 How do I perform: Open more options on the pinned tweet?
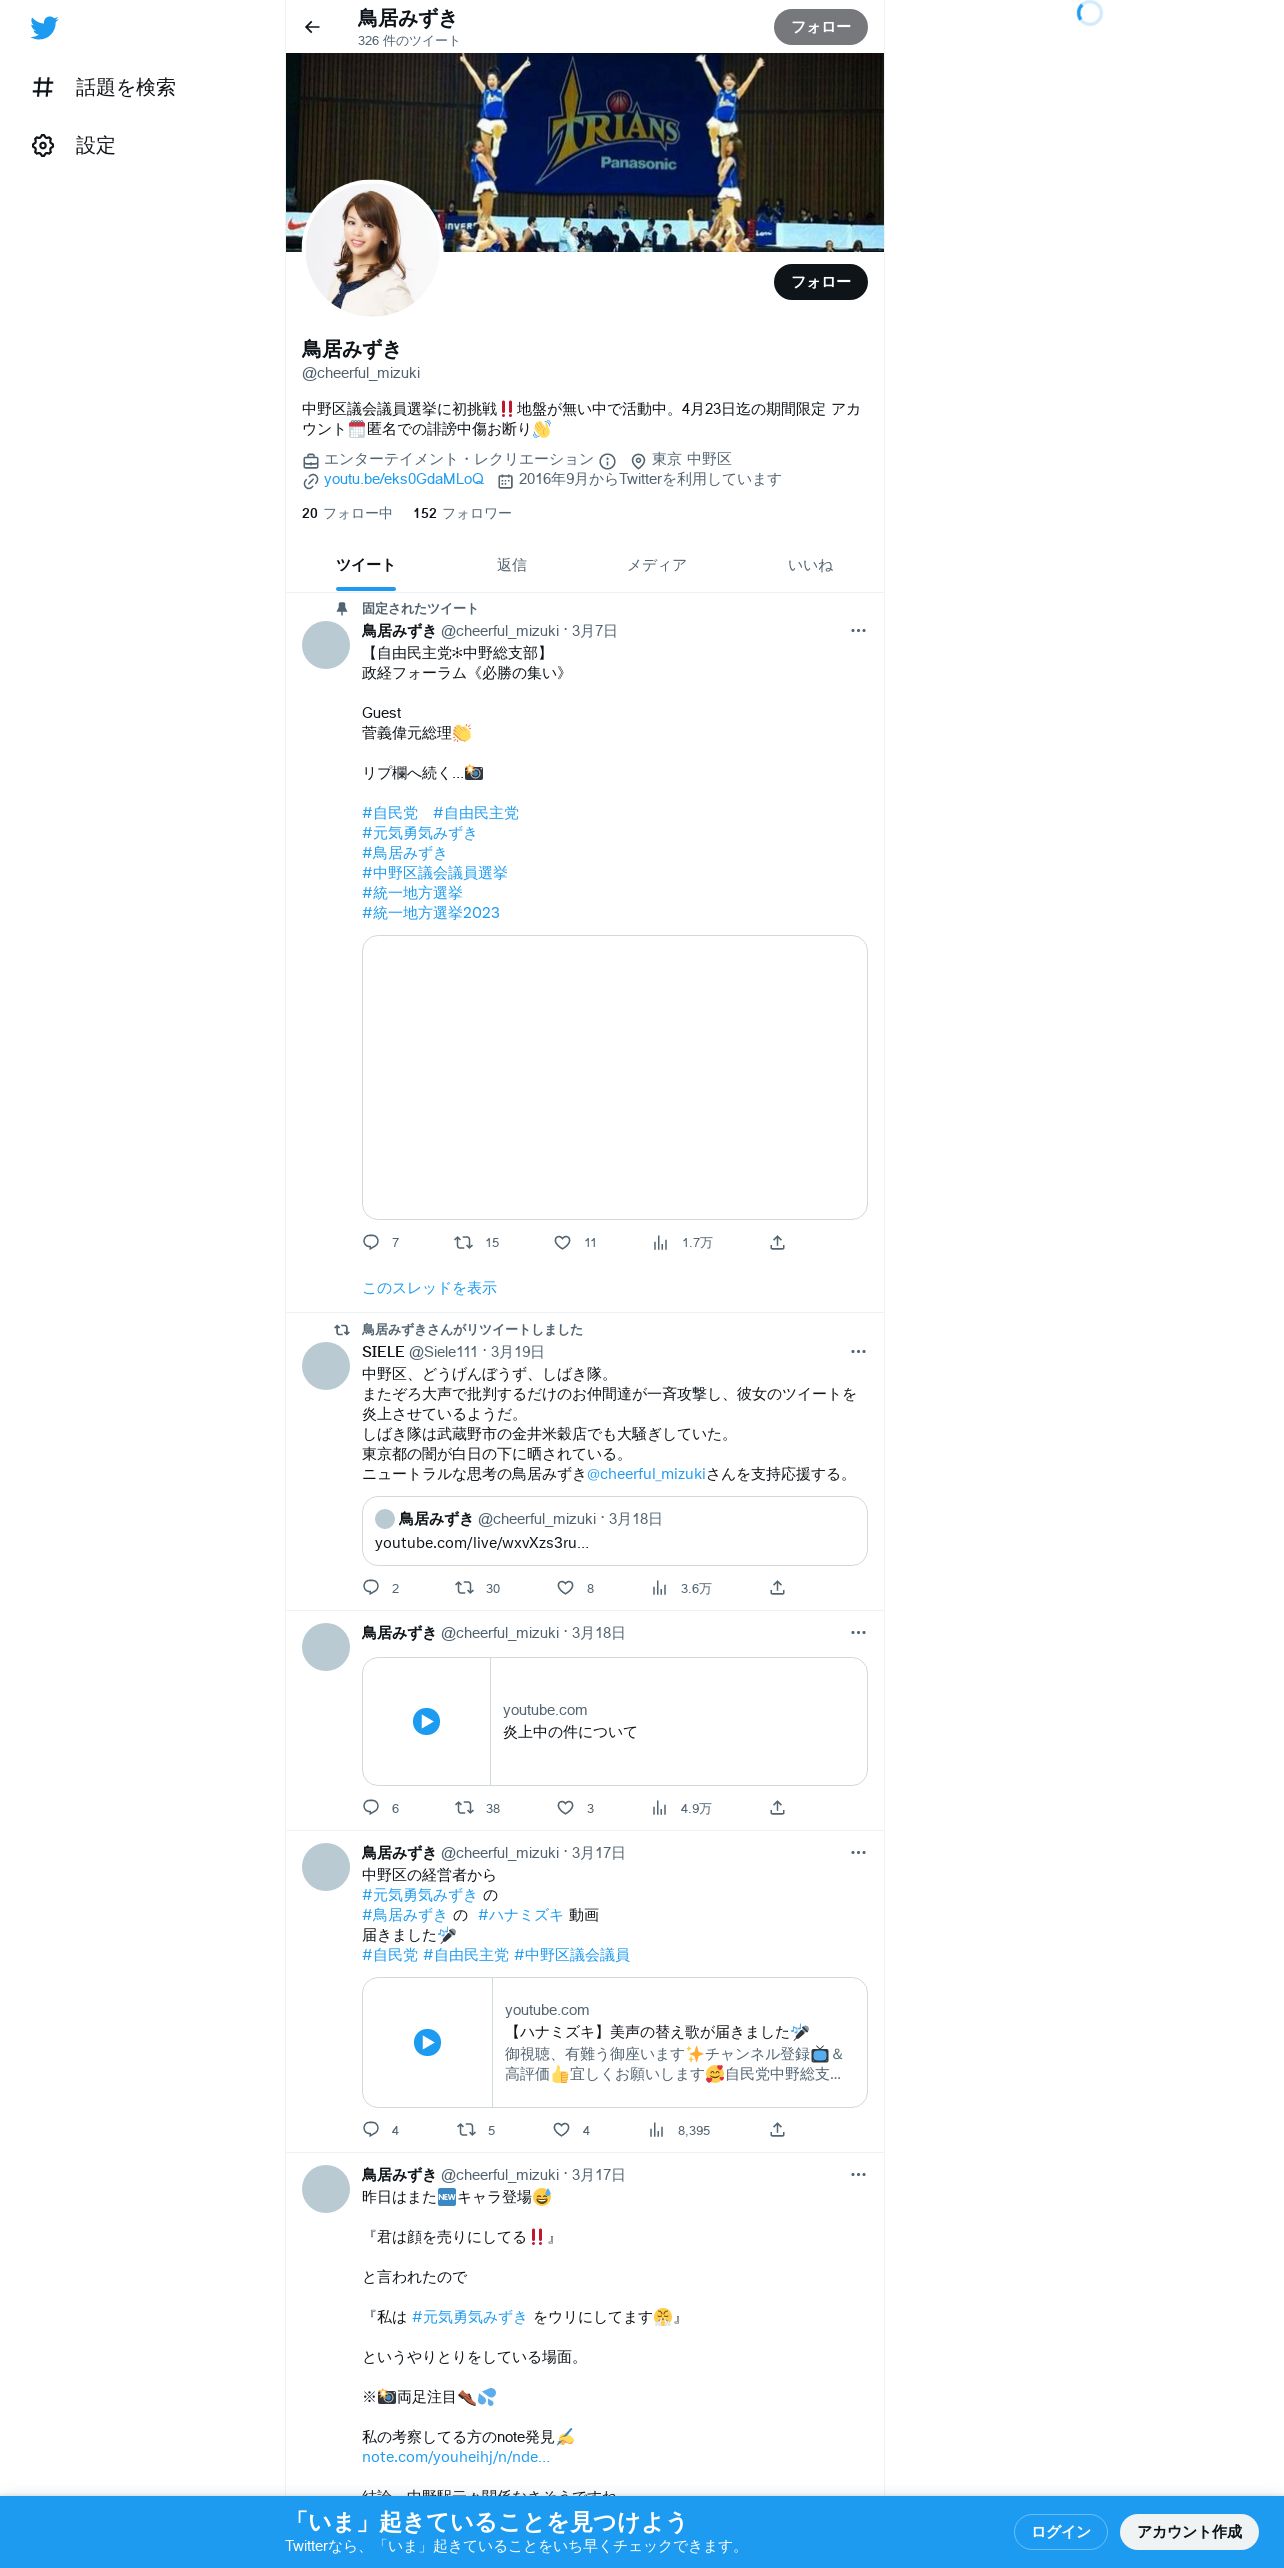tap(858, 630)
